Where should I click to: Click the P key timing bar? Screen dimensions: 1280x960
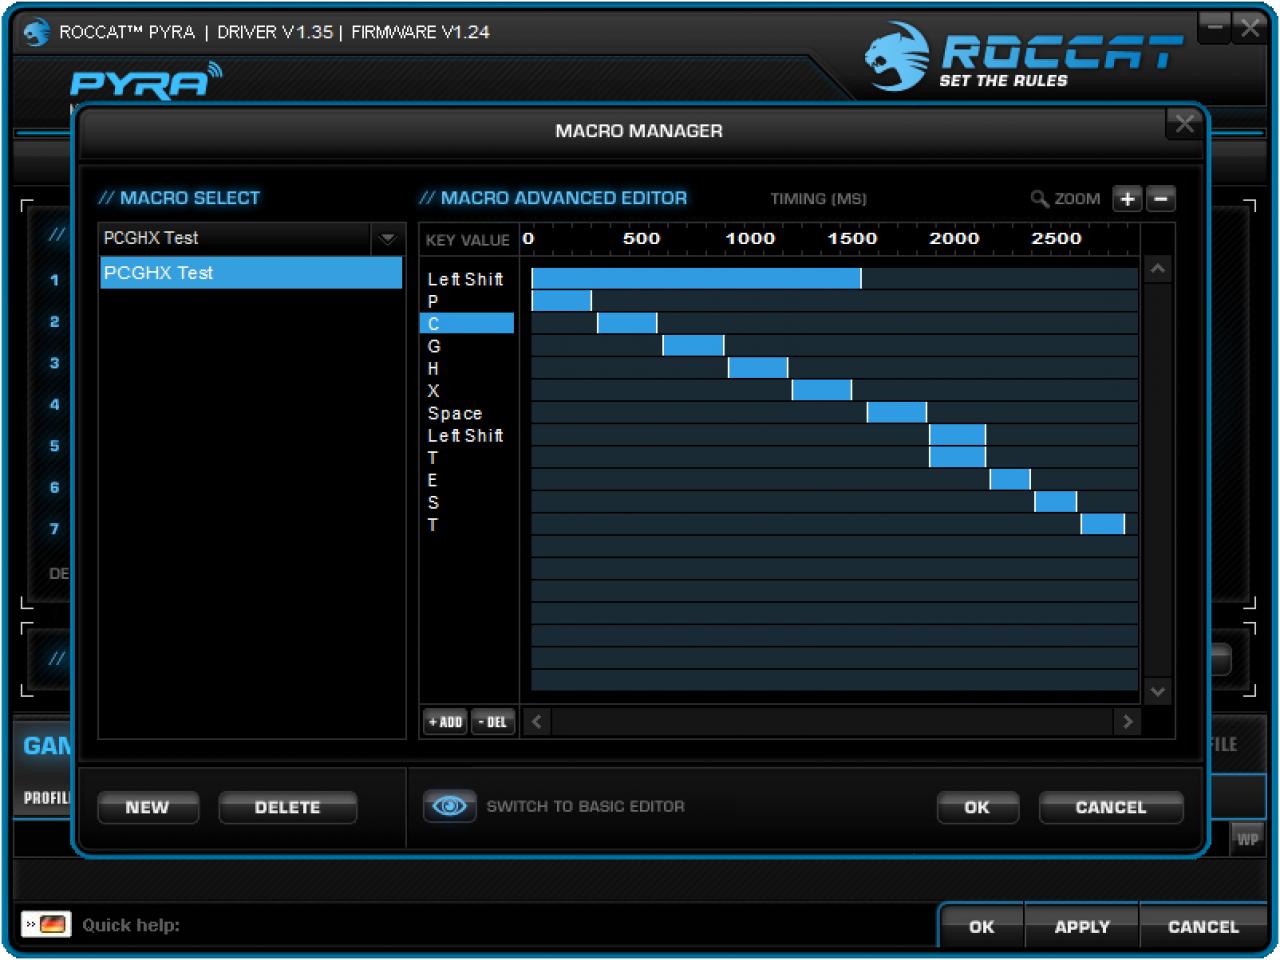point(561,300)
